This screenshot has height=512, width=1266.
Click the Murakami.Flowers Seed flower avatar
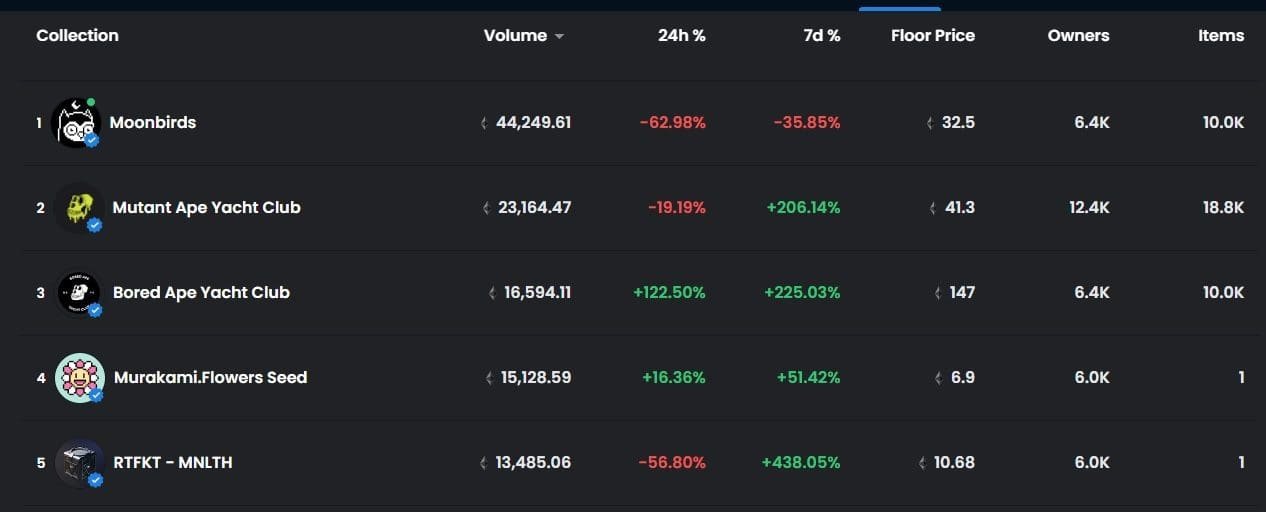[x=79, y=377]
